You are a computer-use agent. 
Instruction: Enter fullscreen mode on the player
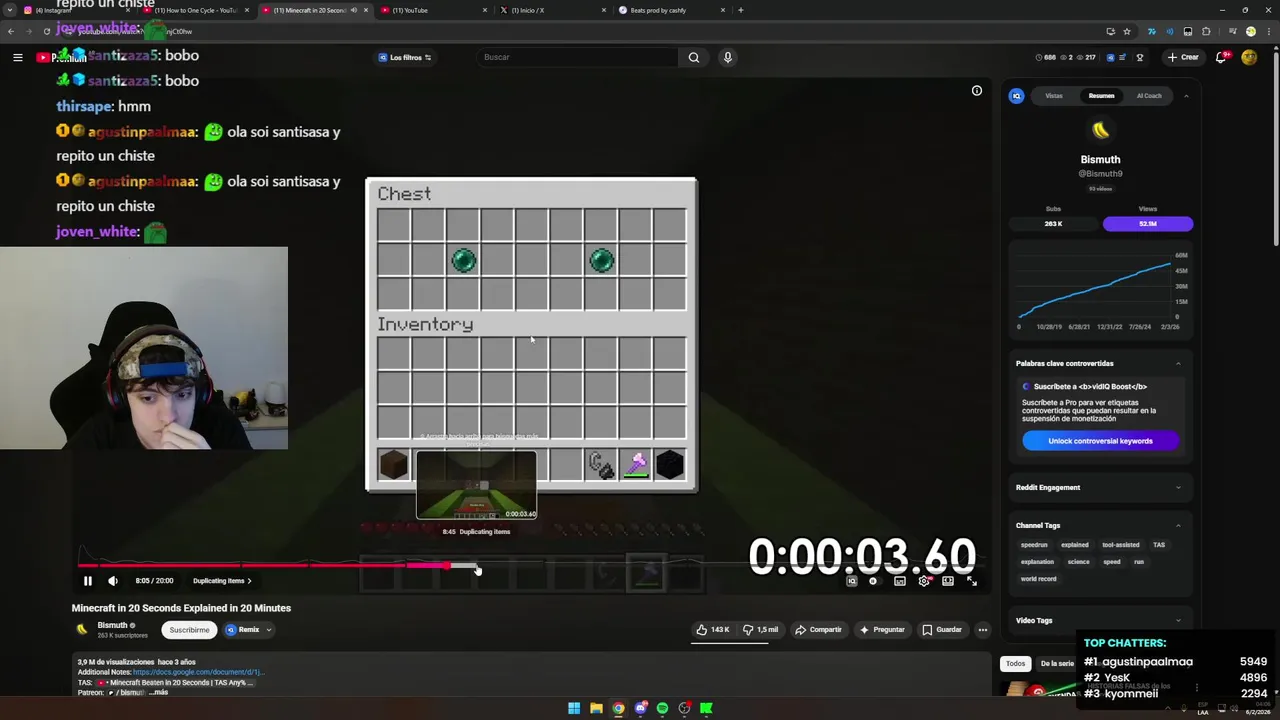[x=971, y=581]
